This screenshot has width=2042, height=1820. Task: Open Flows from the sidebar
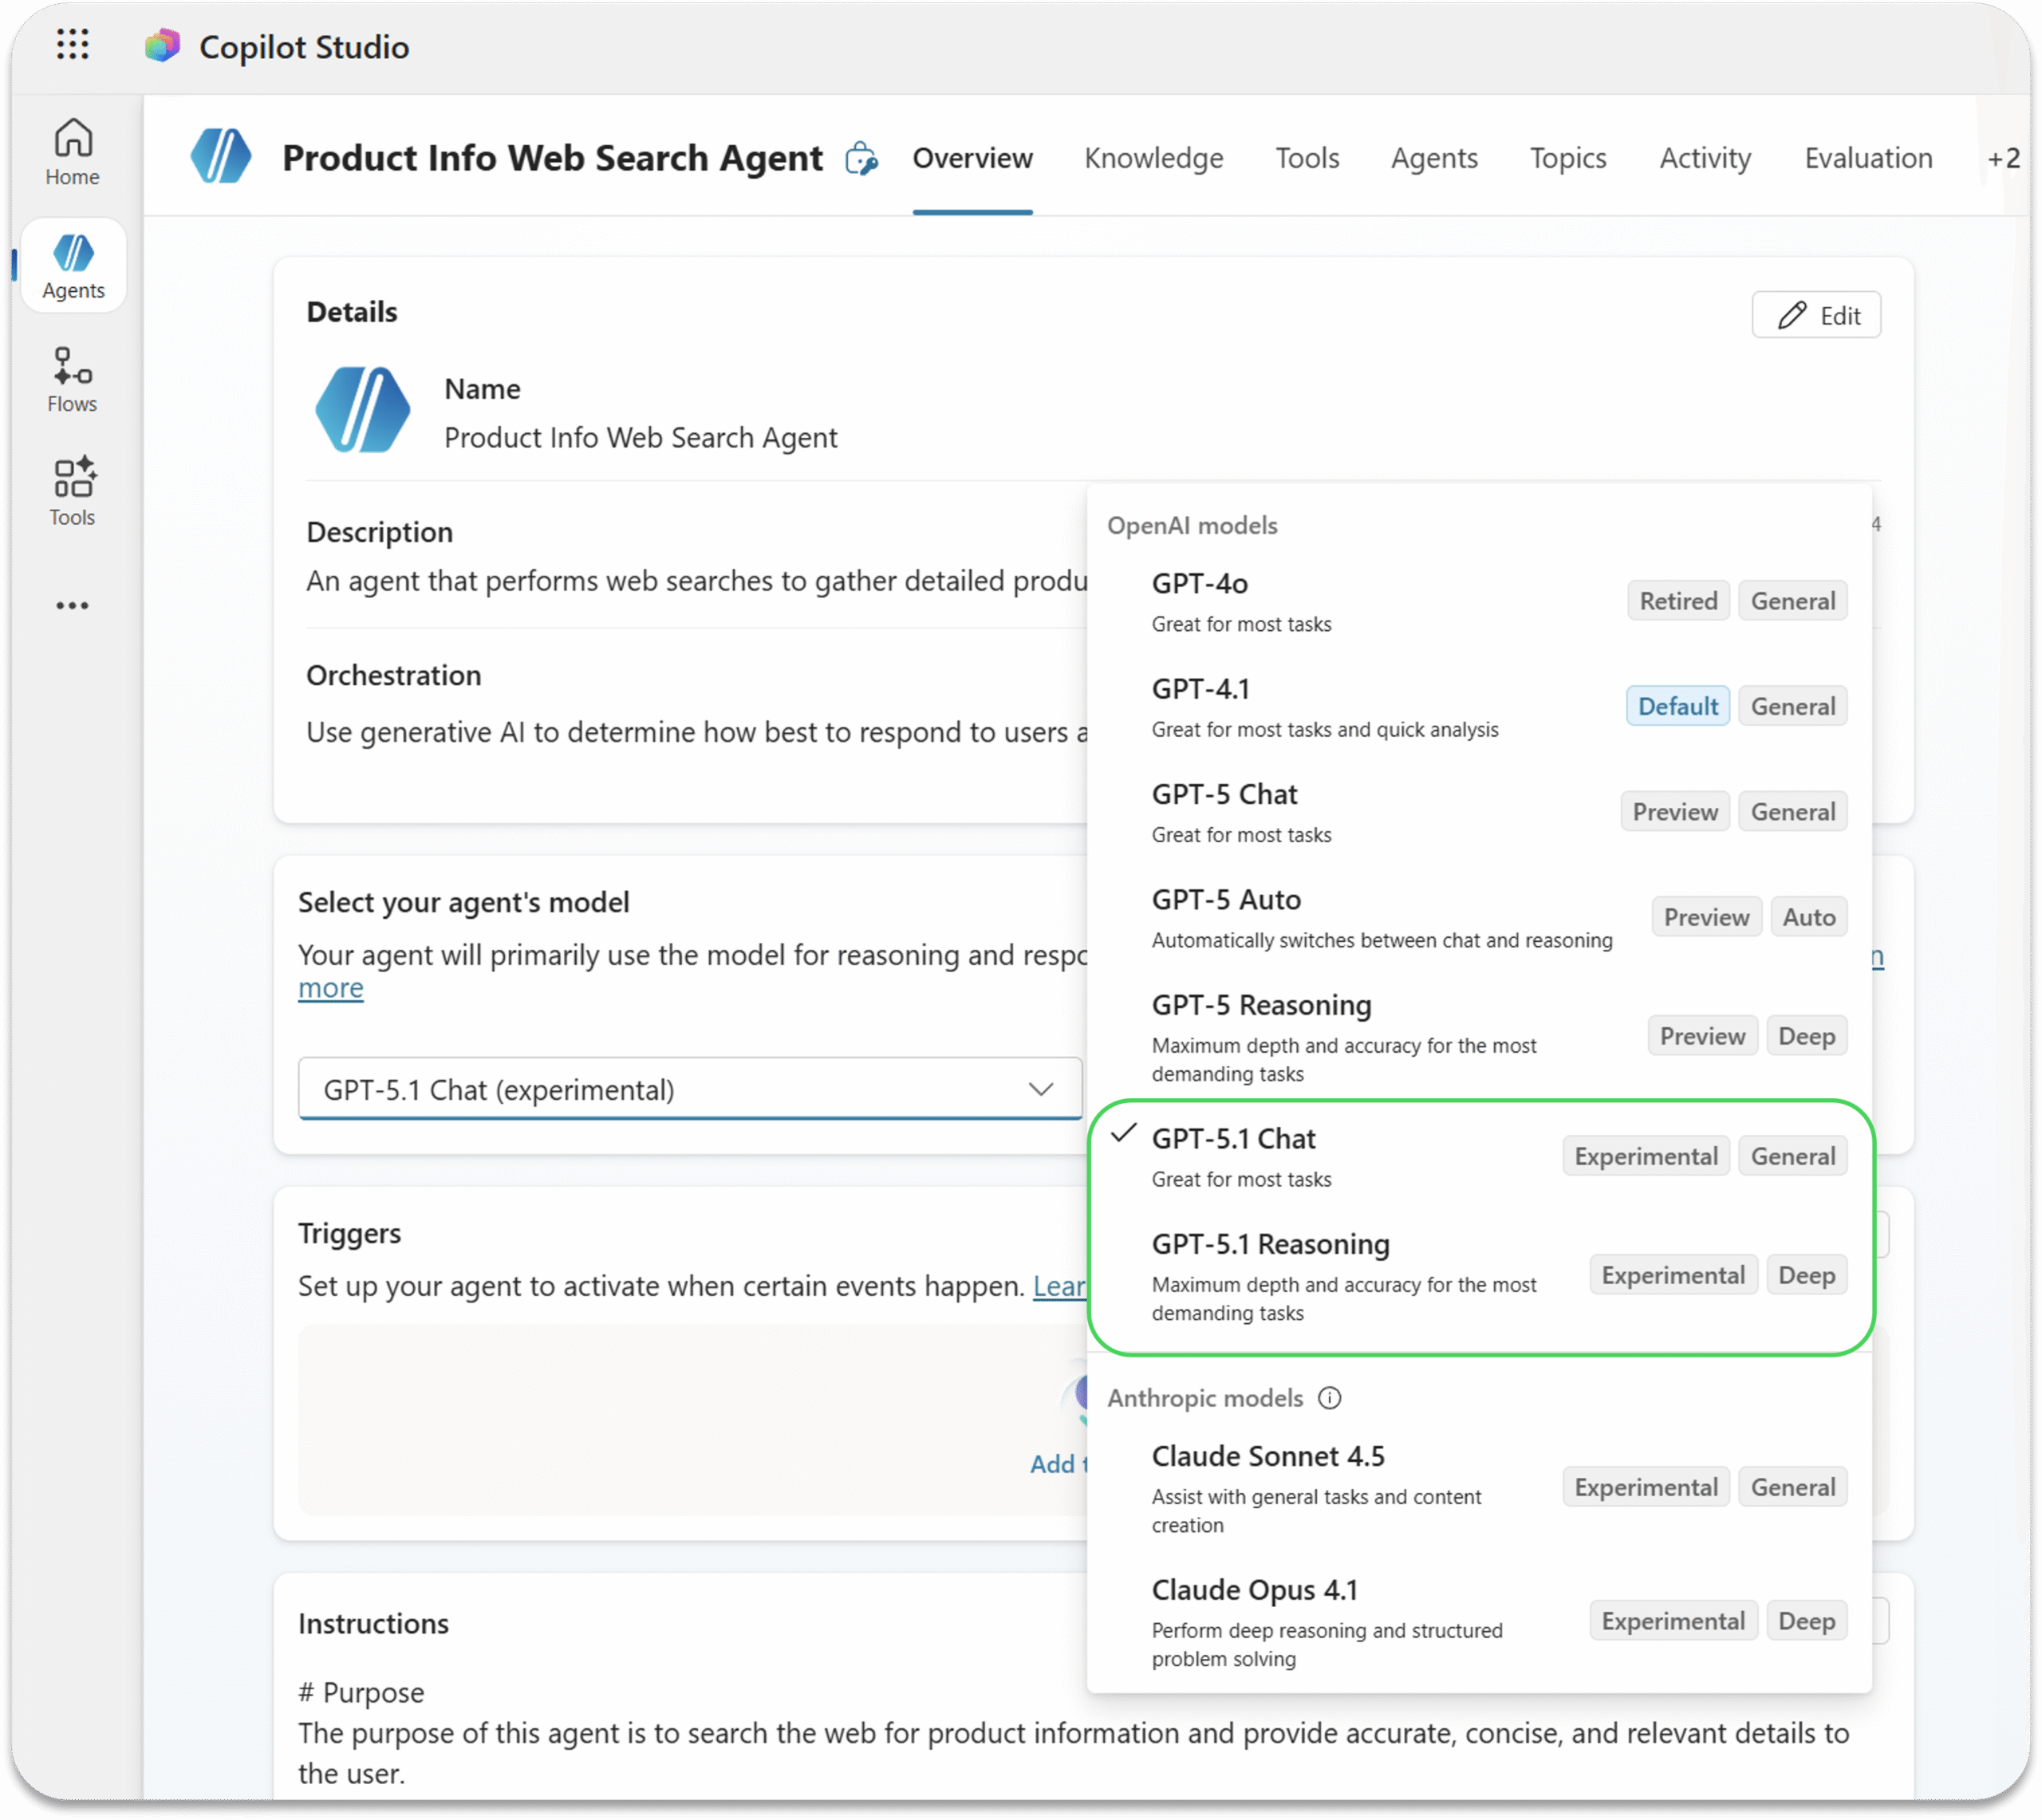click(x=72, y=380)
